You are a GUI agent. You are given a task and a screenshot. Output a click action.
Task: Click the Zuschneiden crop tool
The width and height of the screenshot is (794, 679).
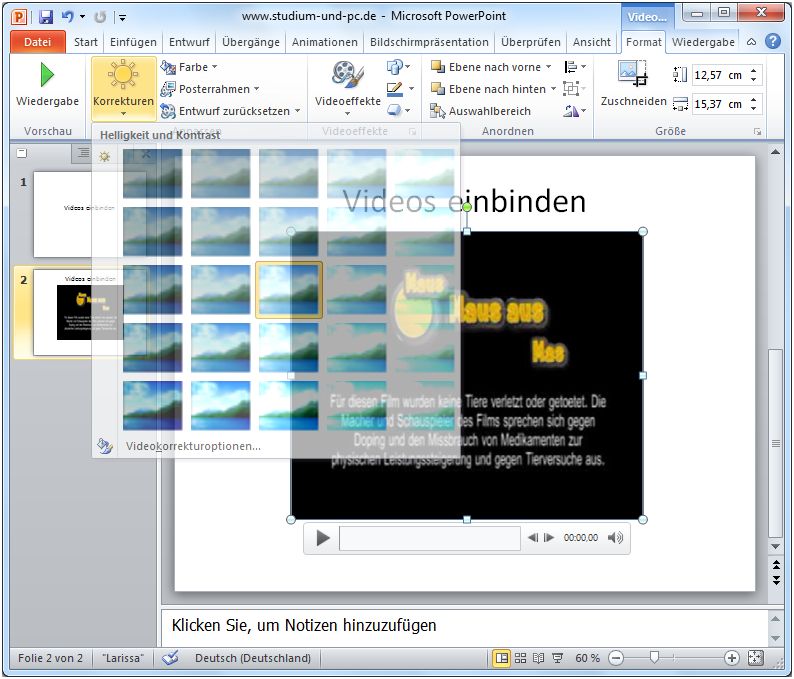click(x=633, y=84)
